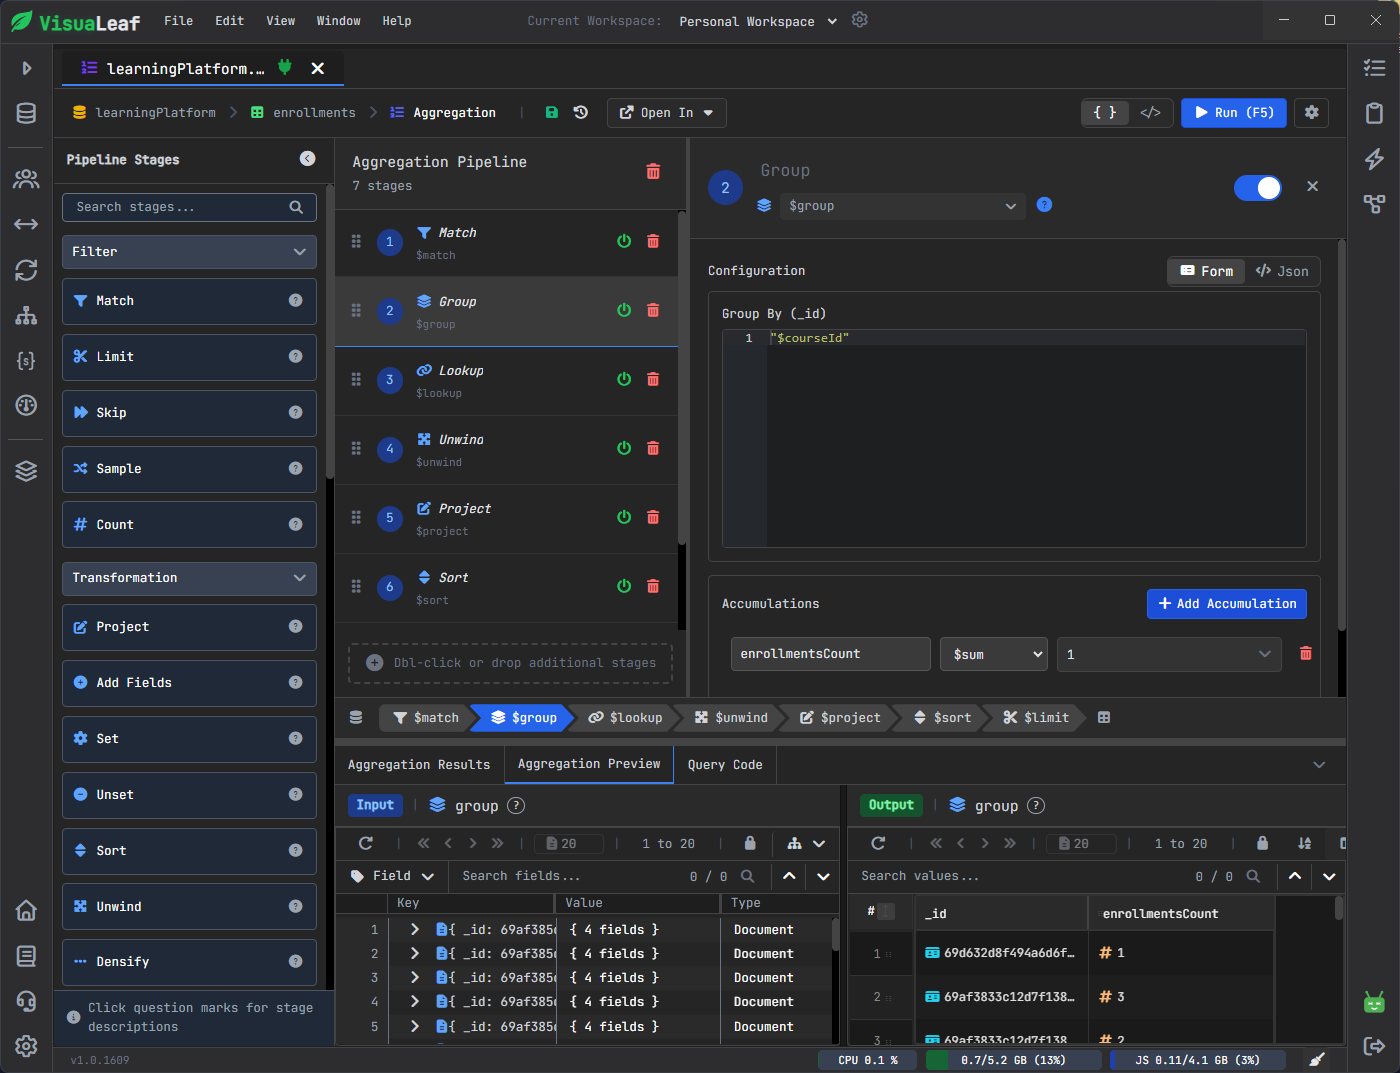Click the logout icon at bottom right
This screenshot has width=1400, height=1073.
click(x=1374, y=1046)
